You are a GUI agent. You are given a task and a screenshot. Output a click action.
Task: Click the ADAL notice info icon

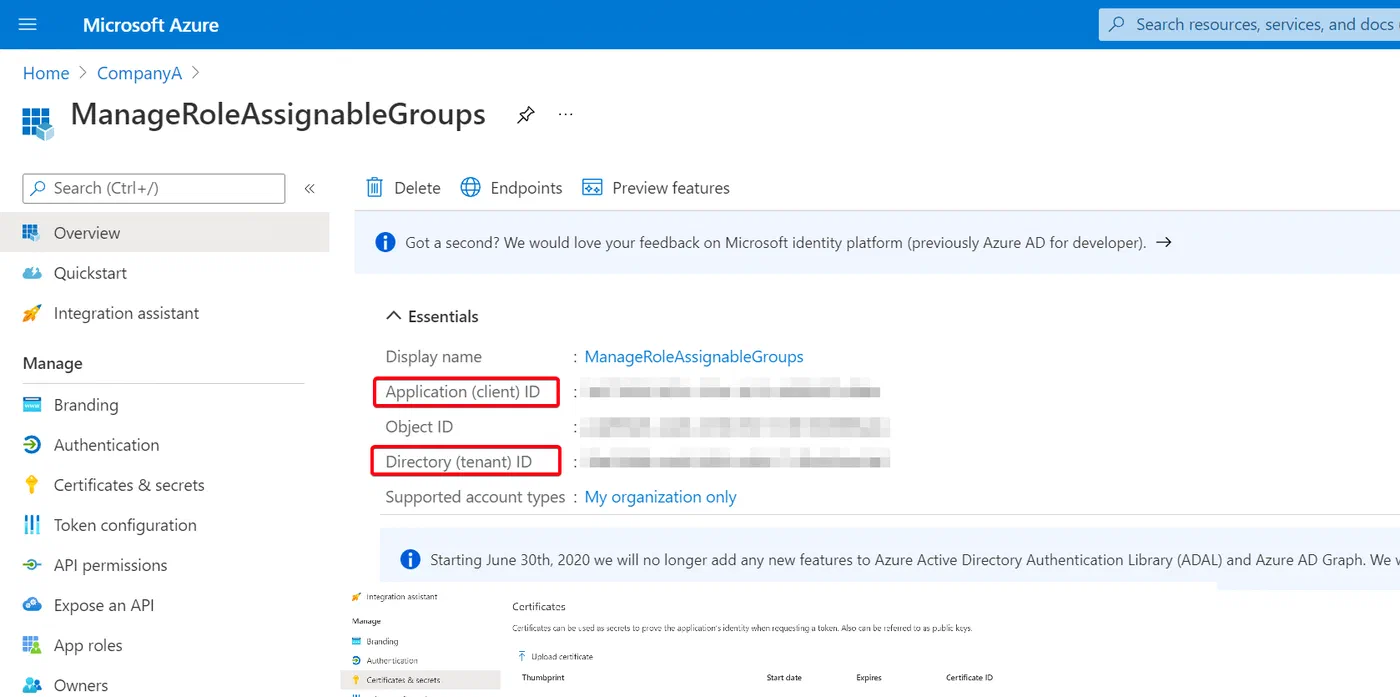[x=409, y=560]
